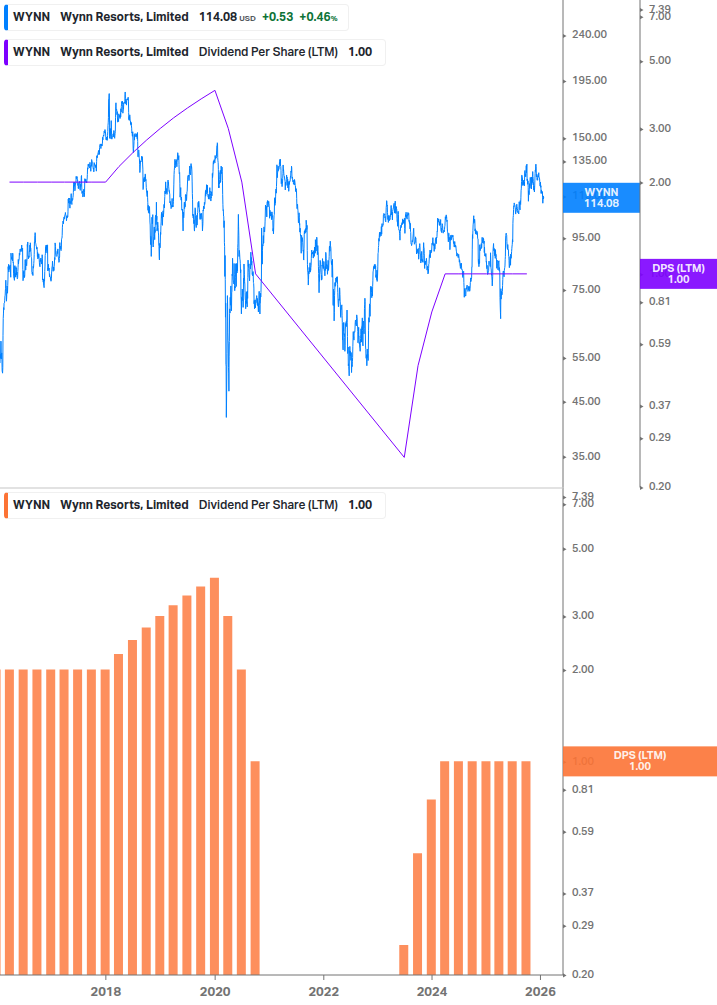The width and height of the screenshot is (717, 1005).
Task: Select the WYNN price legend showing 114.08 USD
Action: [x=176, y=17]
